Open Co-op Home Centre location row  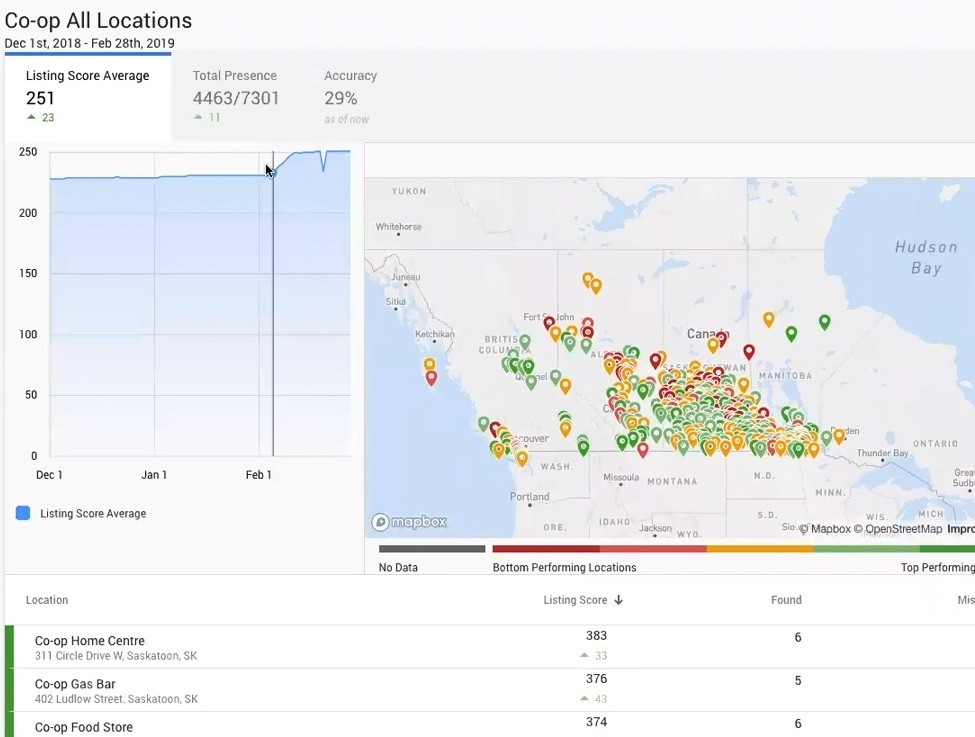(490, 647)
